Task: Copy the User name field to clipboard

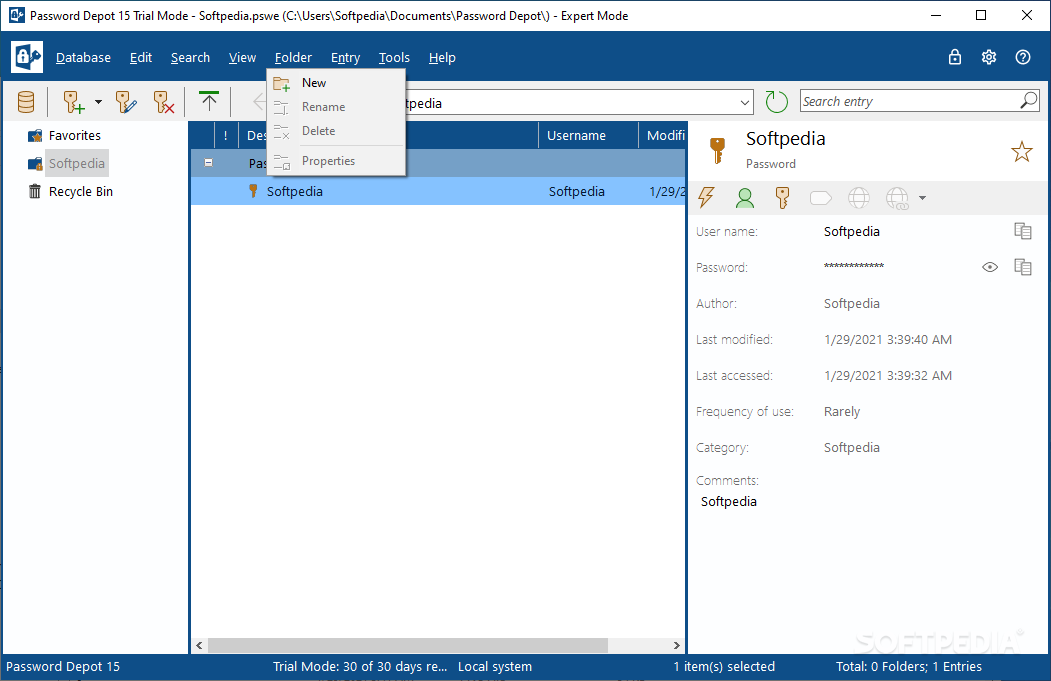Action: [x=1023, y=231]
